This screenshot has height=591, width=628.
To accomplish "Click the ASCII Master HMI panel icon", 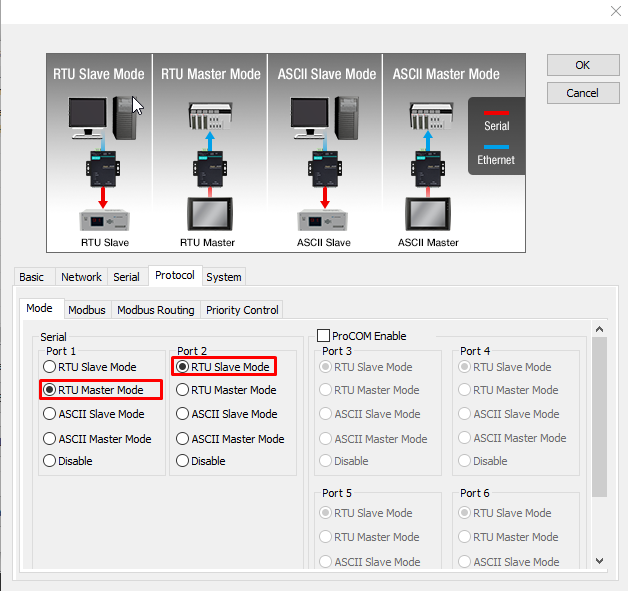I will click(428, 213).
